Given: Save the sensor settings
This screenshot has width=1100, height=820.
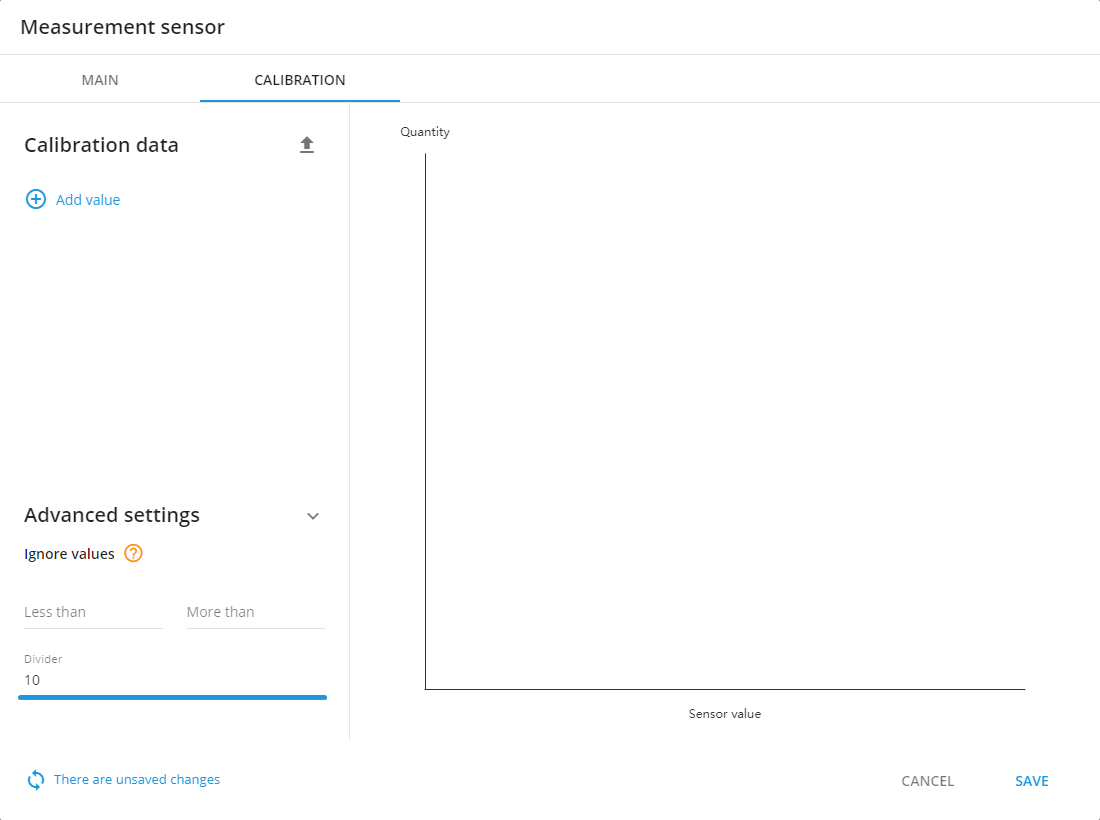Looking at the screenshot, I should coord(1031,781).
